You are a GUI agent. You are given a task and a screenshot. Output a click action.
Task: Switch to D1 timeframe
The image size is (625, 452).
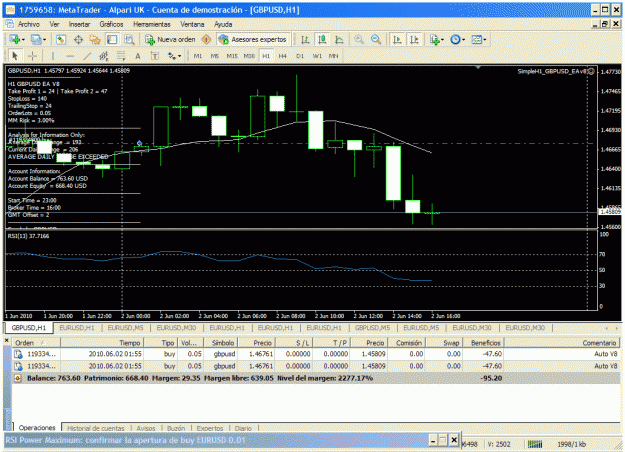[x=300, y=56]
